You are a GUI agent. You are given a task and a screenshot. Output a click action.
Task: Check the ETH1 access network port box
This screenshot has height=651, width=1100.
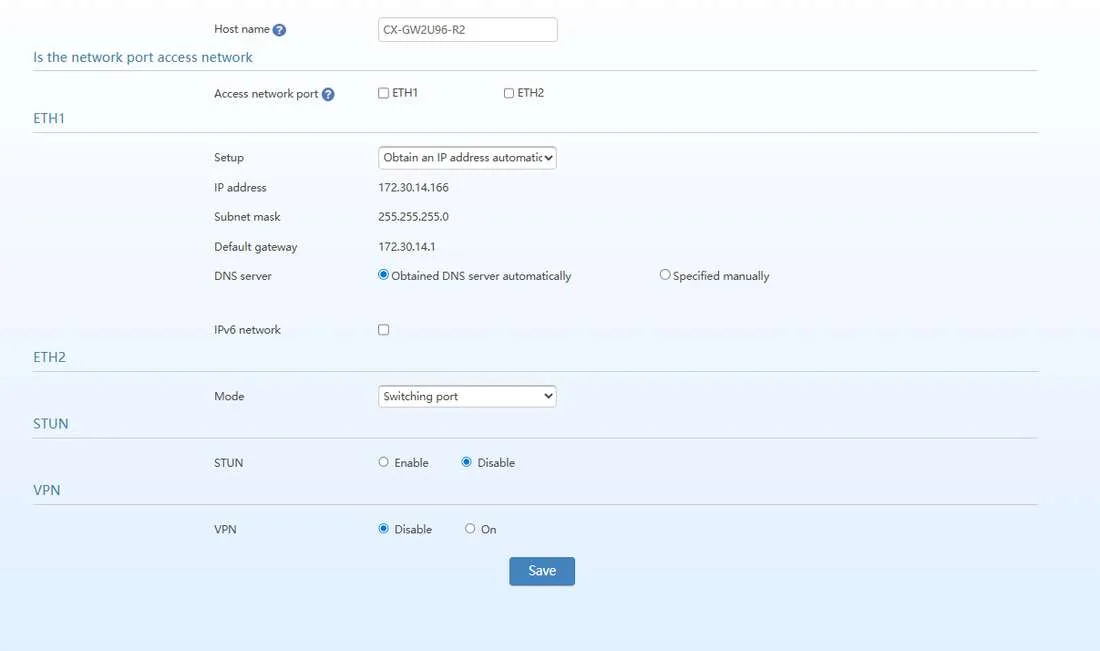[x=383, y=93]
